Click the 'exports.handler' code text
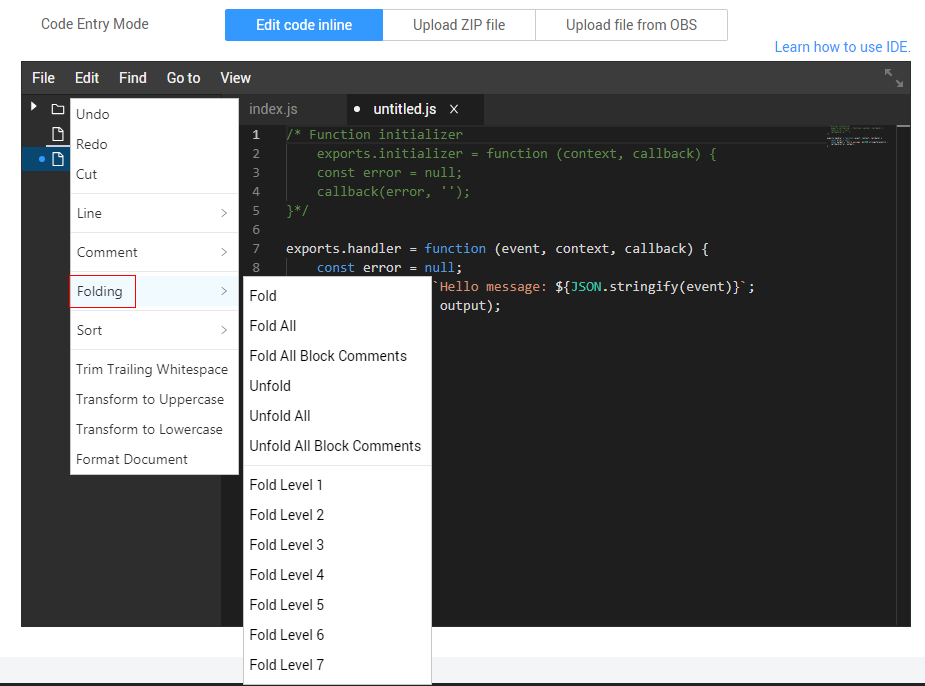 343,248
